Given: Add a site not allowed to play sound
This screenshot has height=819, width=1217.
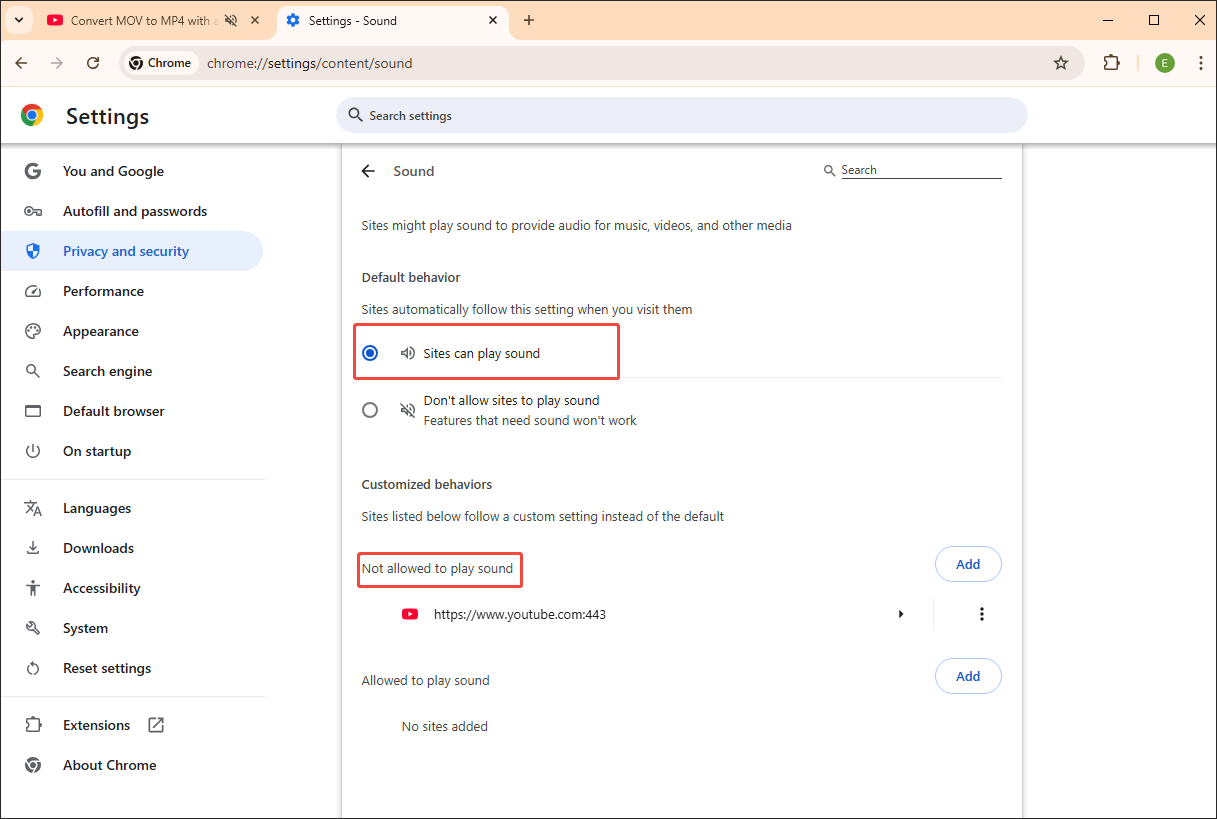Looking at the screenshot, I should [967, 564].
